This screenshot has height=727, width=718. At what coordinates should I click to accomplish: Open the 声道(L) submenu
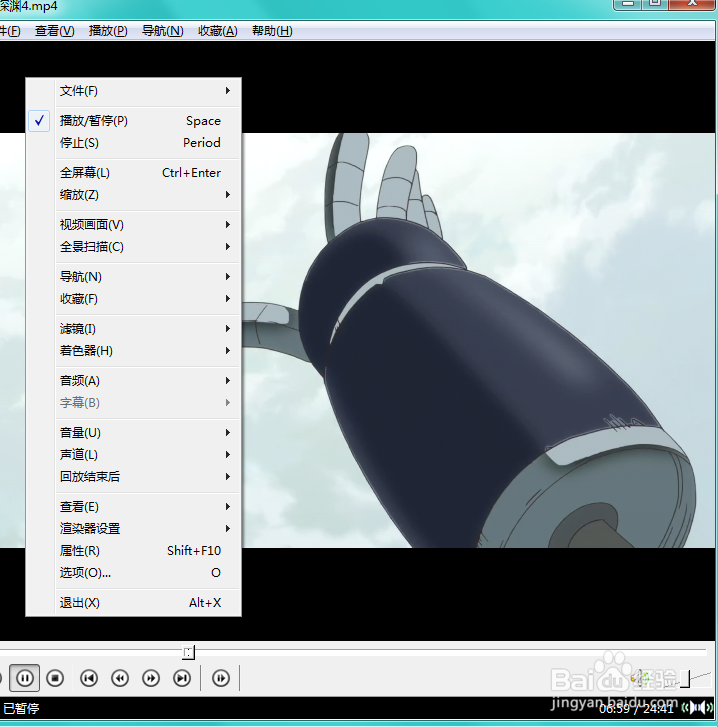133,454
